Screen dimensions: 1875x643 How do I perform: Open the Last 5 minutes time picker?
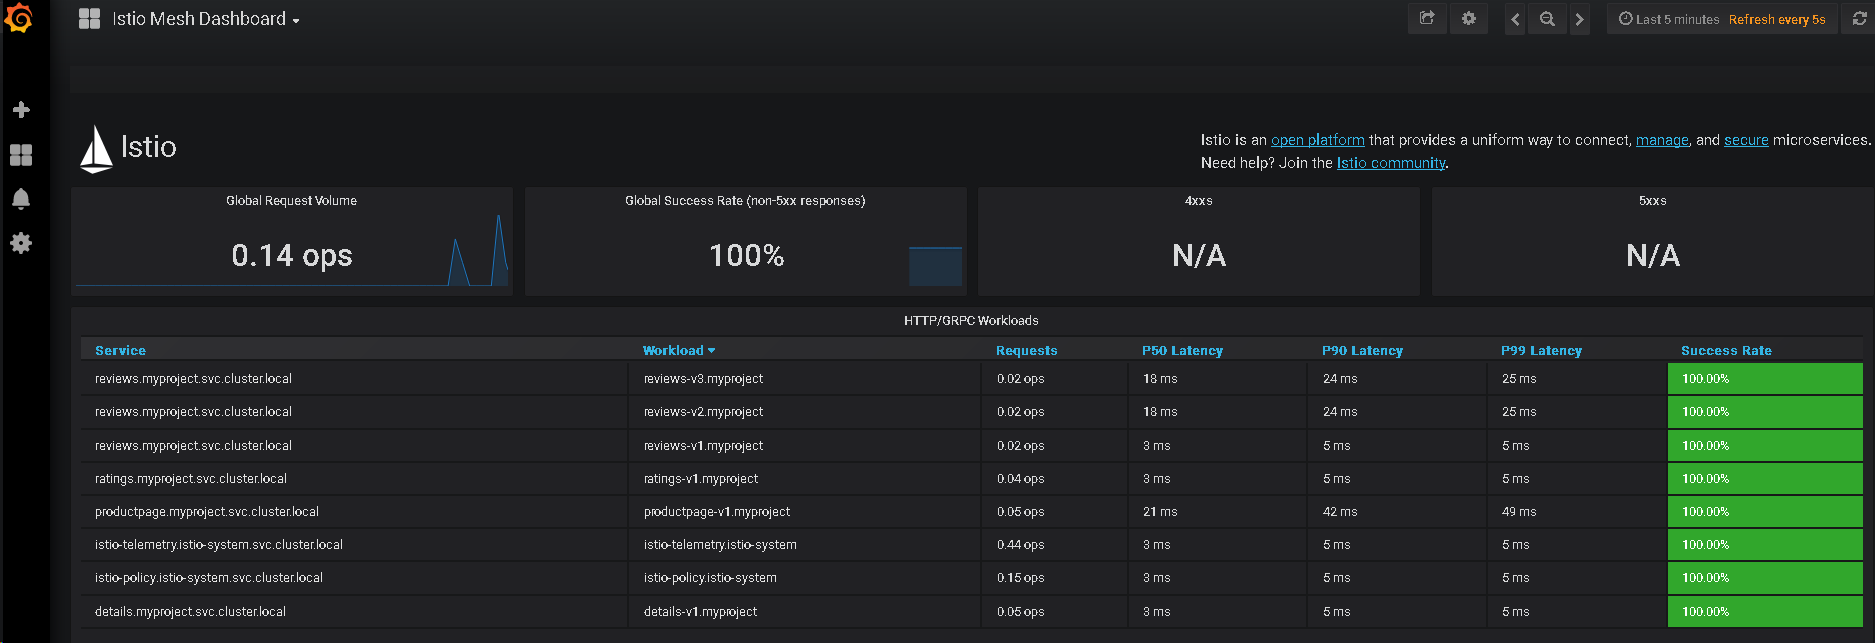pos(1669,19)
